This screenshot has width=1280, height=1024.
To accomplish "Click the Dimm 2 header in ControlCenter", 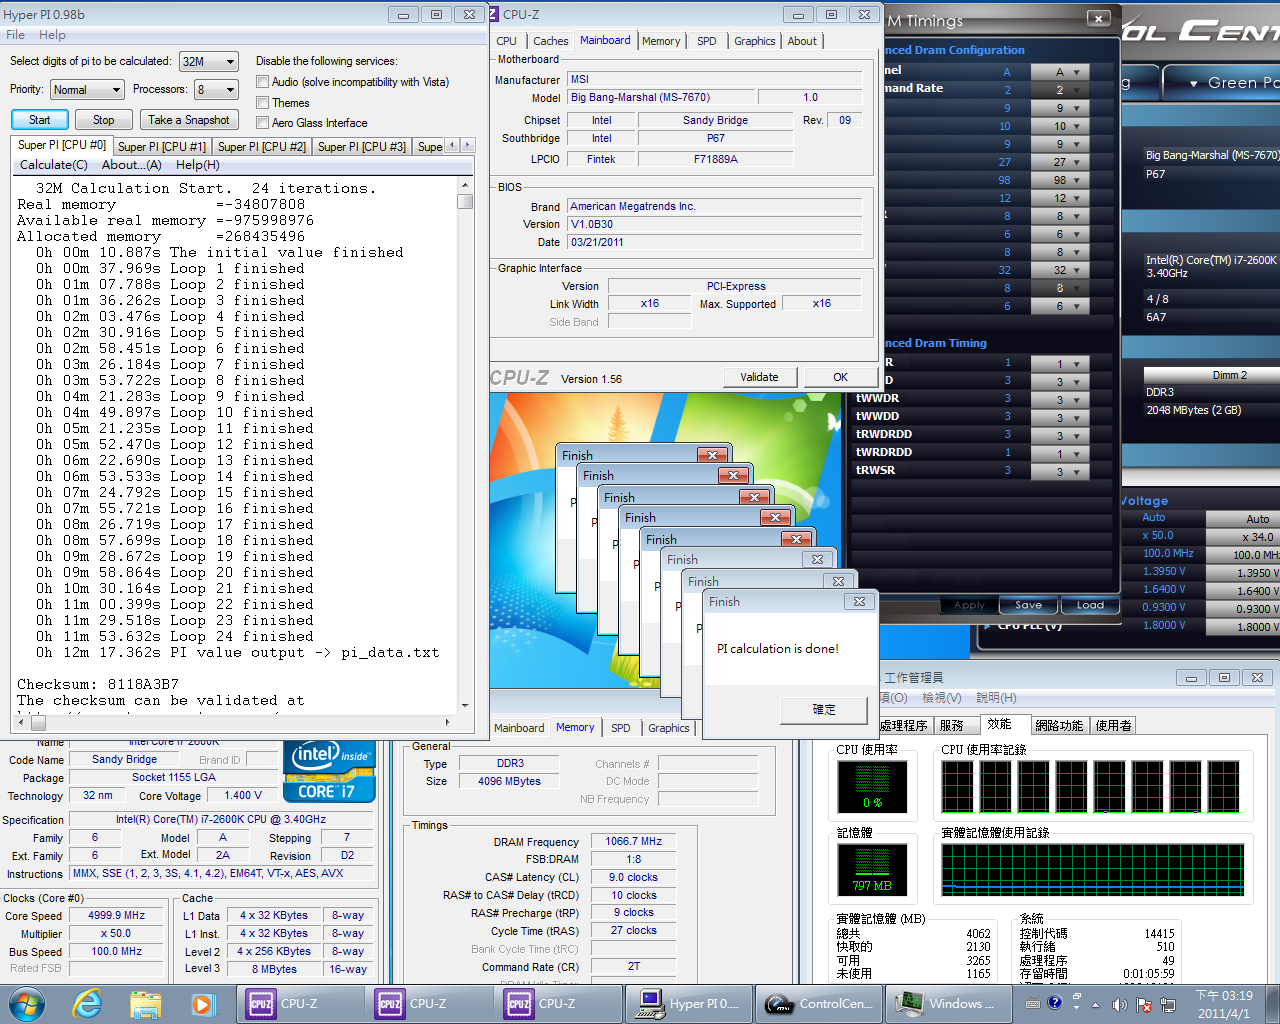I will pyautogui.click(x=1229, y=375).
